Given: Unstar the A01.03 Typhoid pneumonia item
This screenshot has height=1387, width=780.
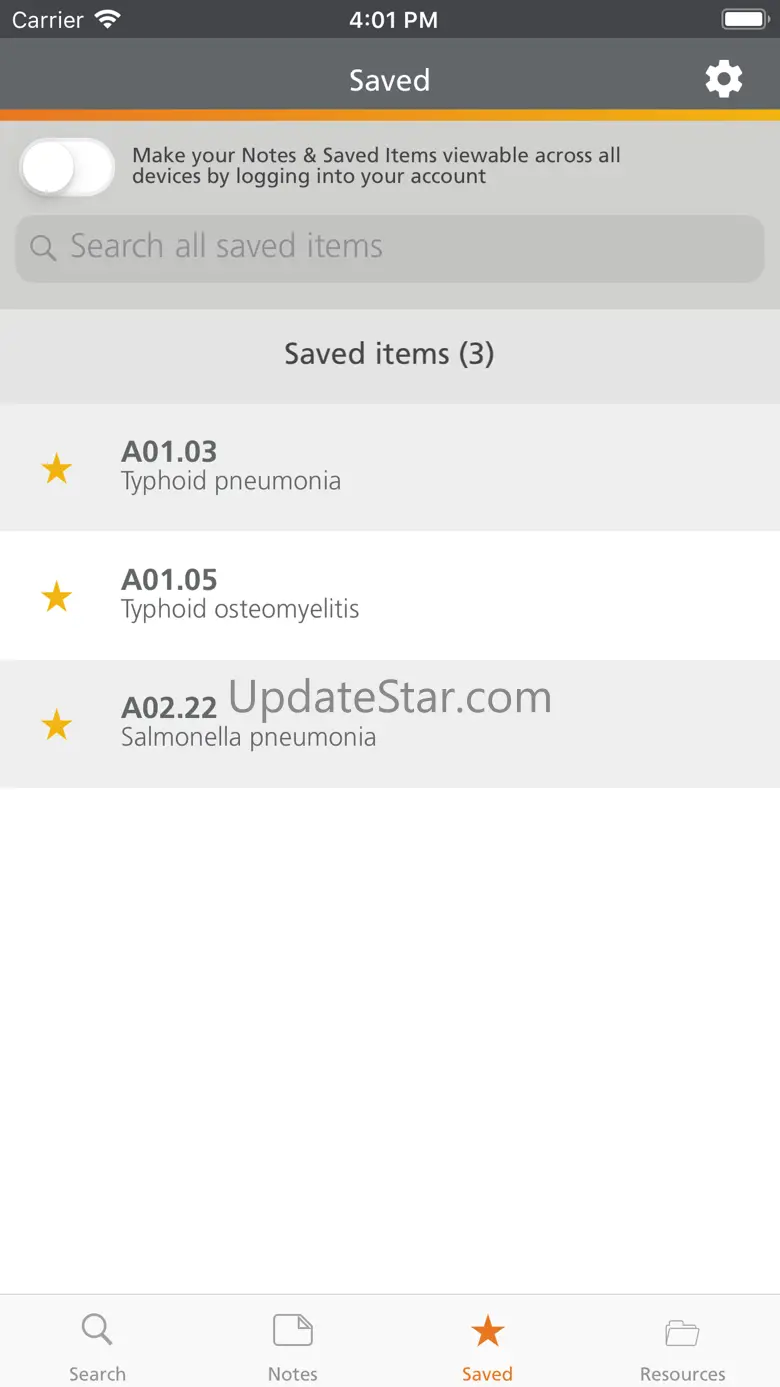Looking at the screenshot, I should tap(57, 467).
